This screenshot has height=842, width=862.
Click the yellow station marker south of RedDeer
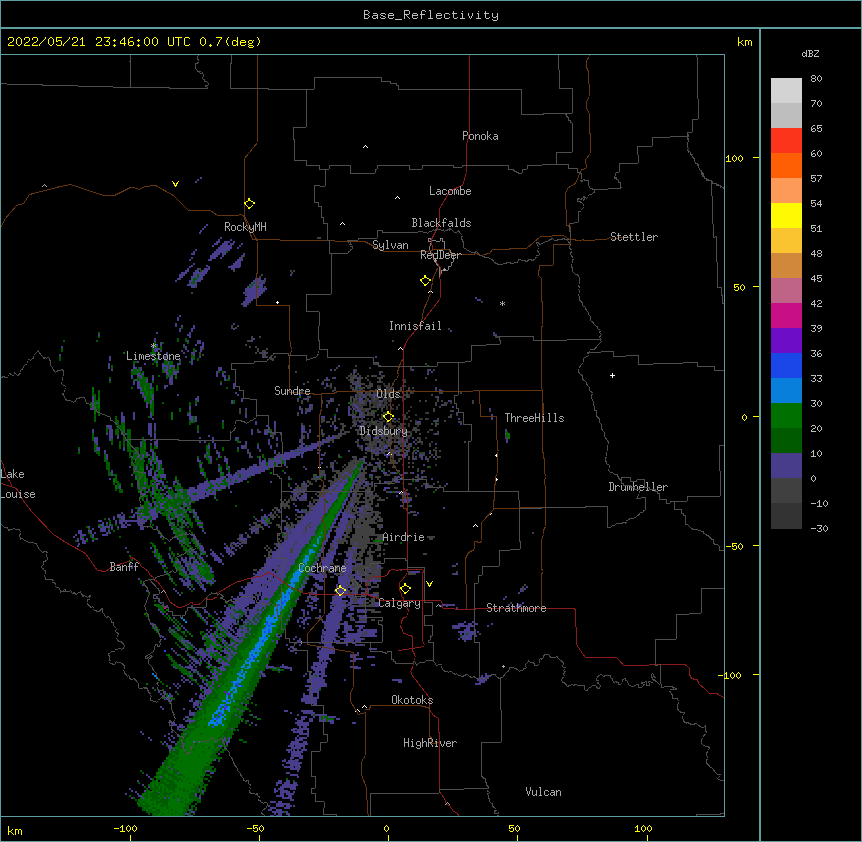pyautogui.click(x=425, y=281)
